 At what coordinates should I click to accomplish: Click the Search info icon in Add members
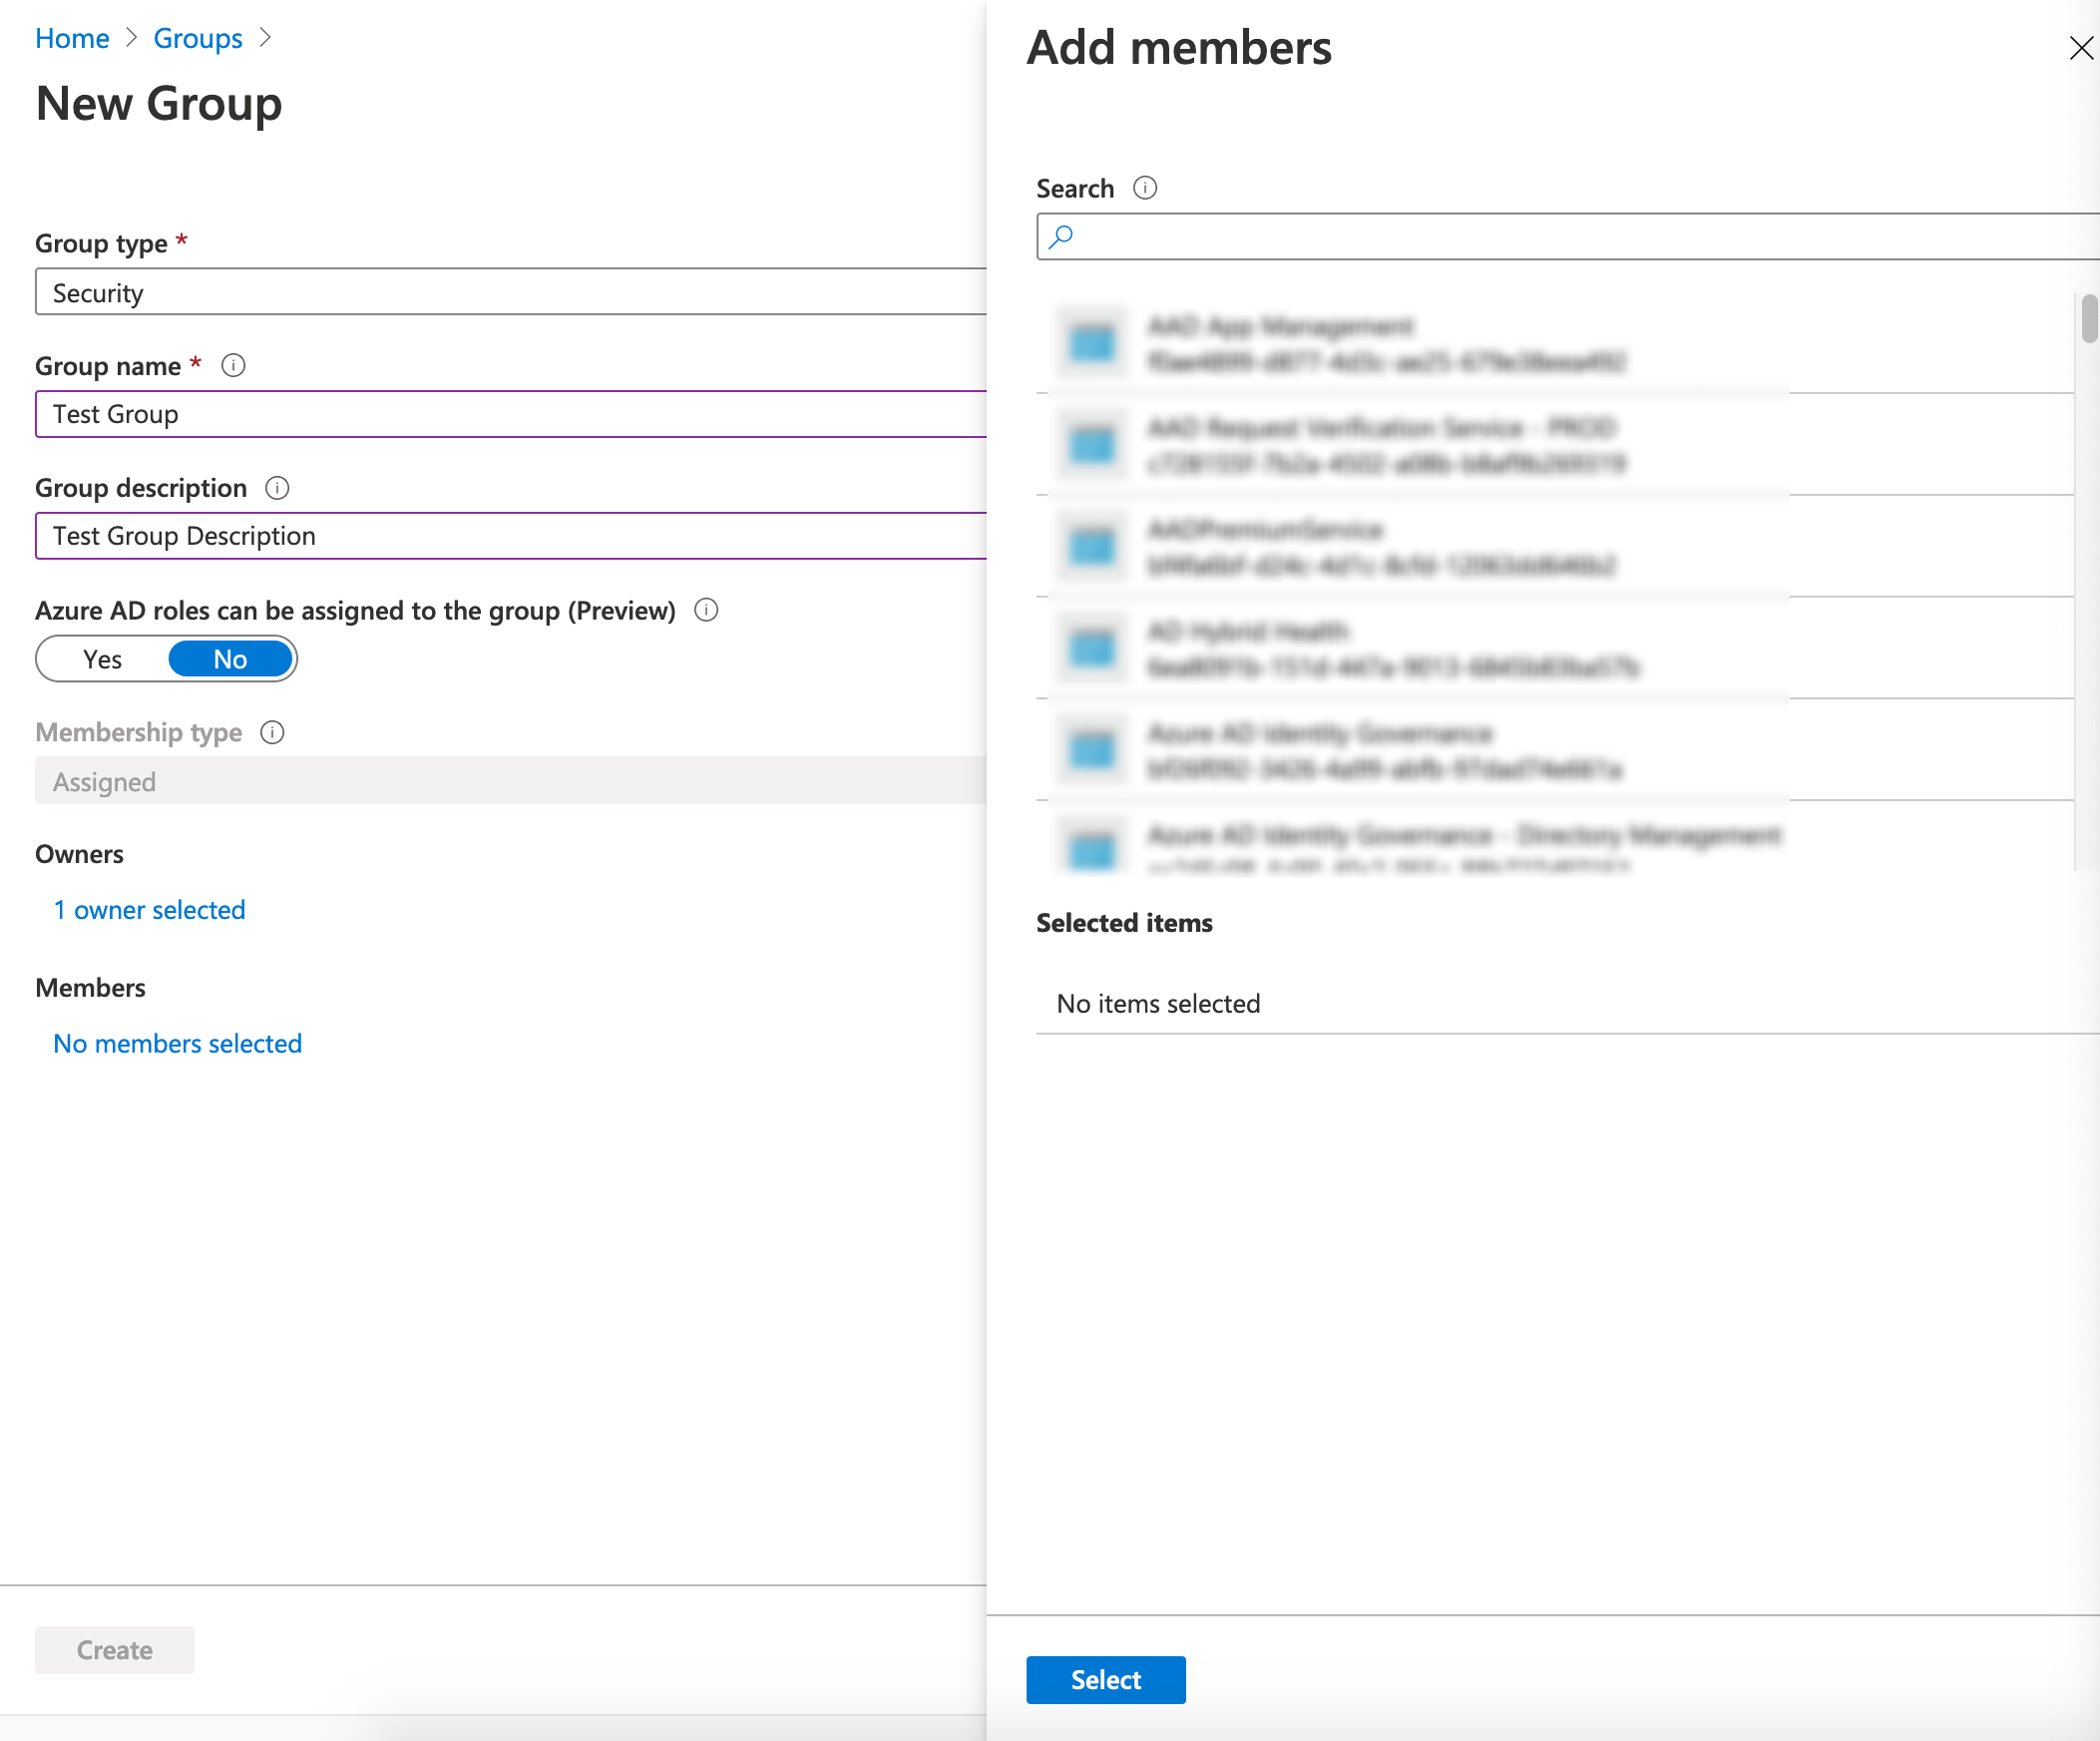(x=1144, y=188)
